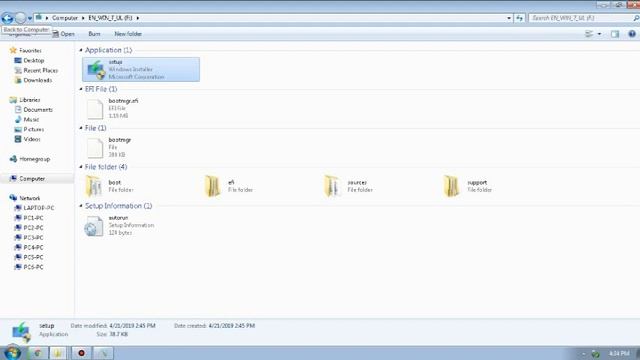Select the setup application icon
The width and height of the screenshot is (640, 360).
coord(96,69)
